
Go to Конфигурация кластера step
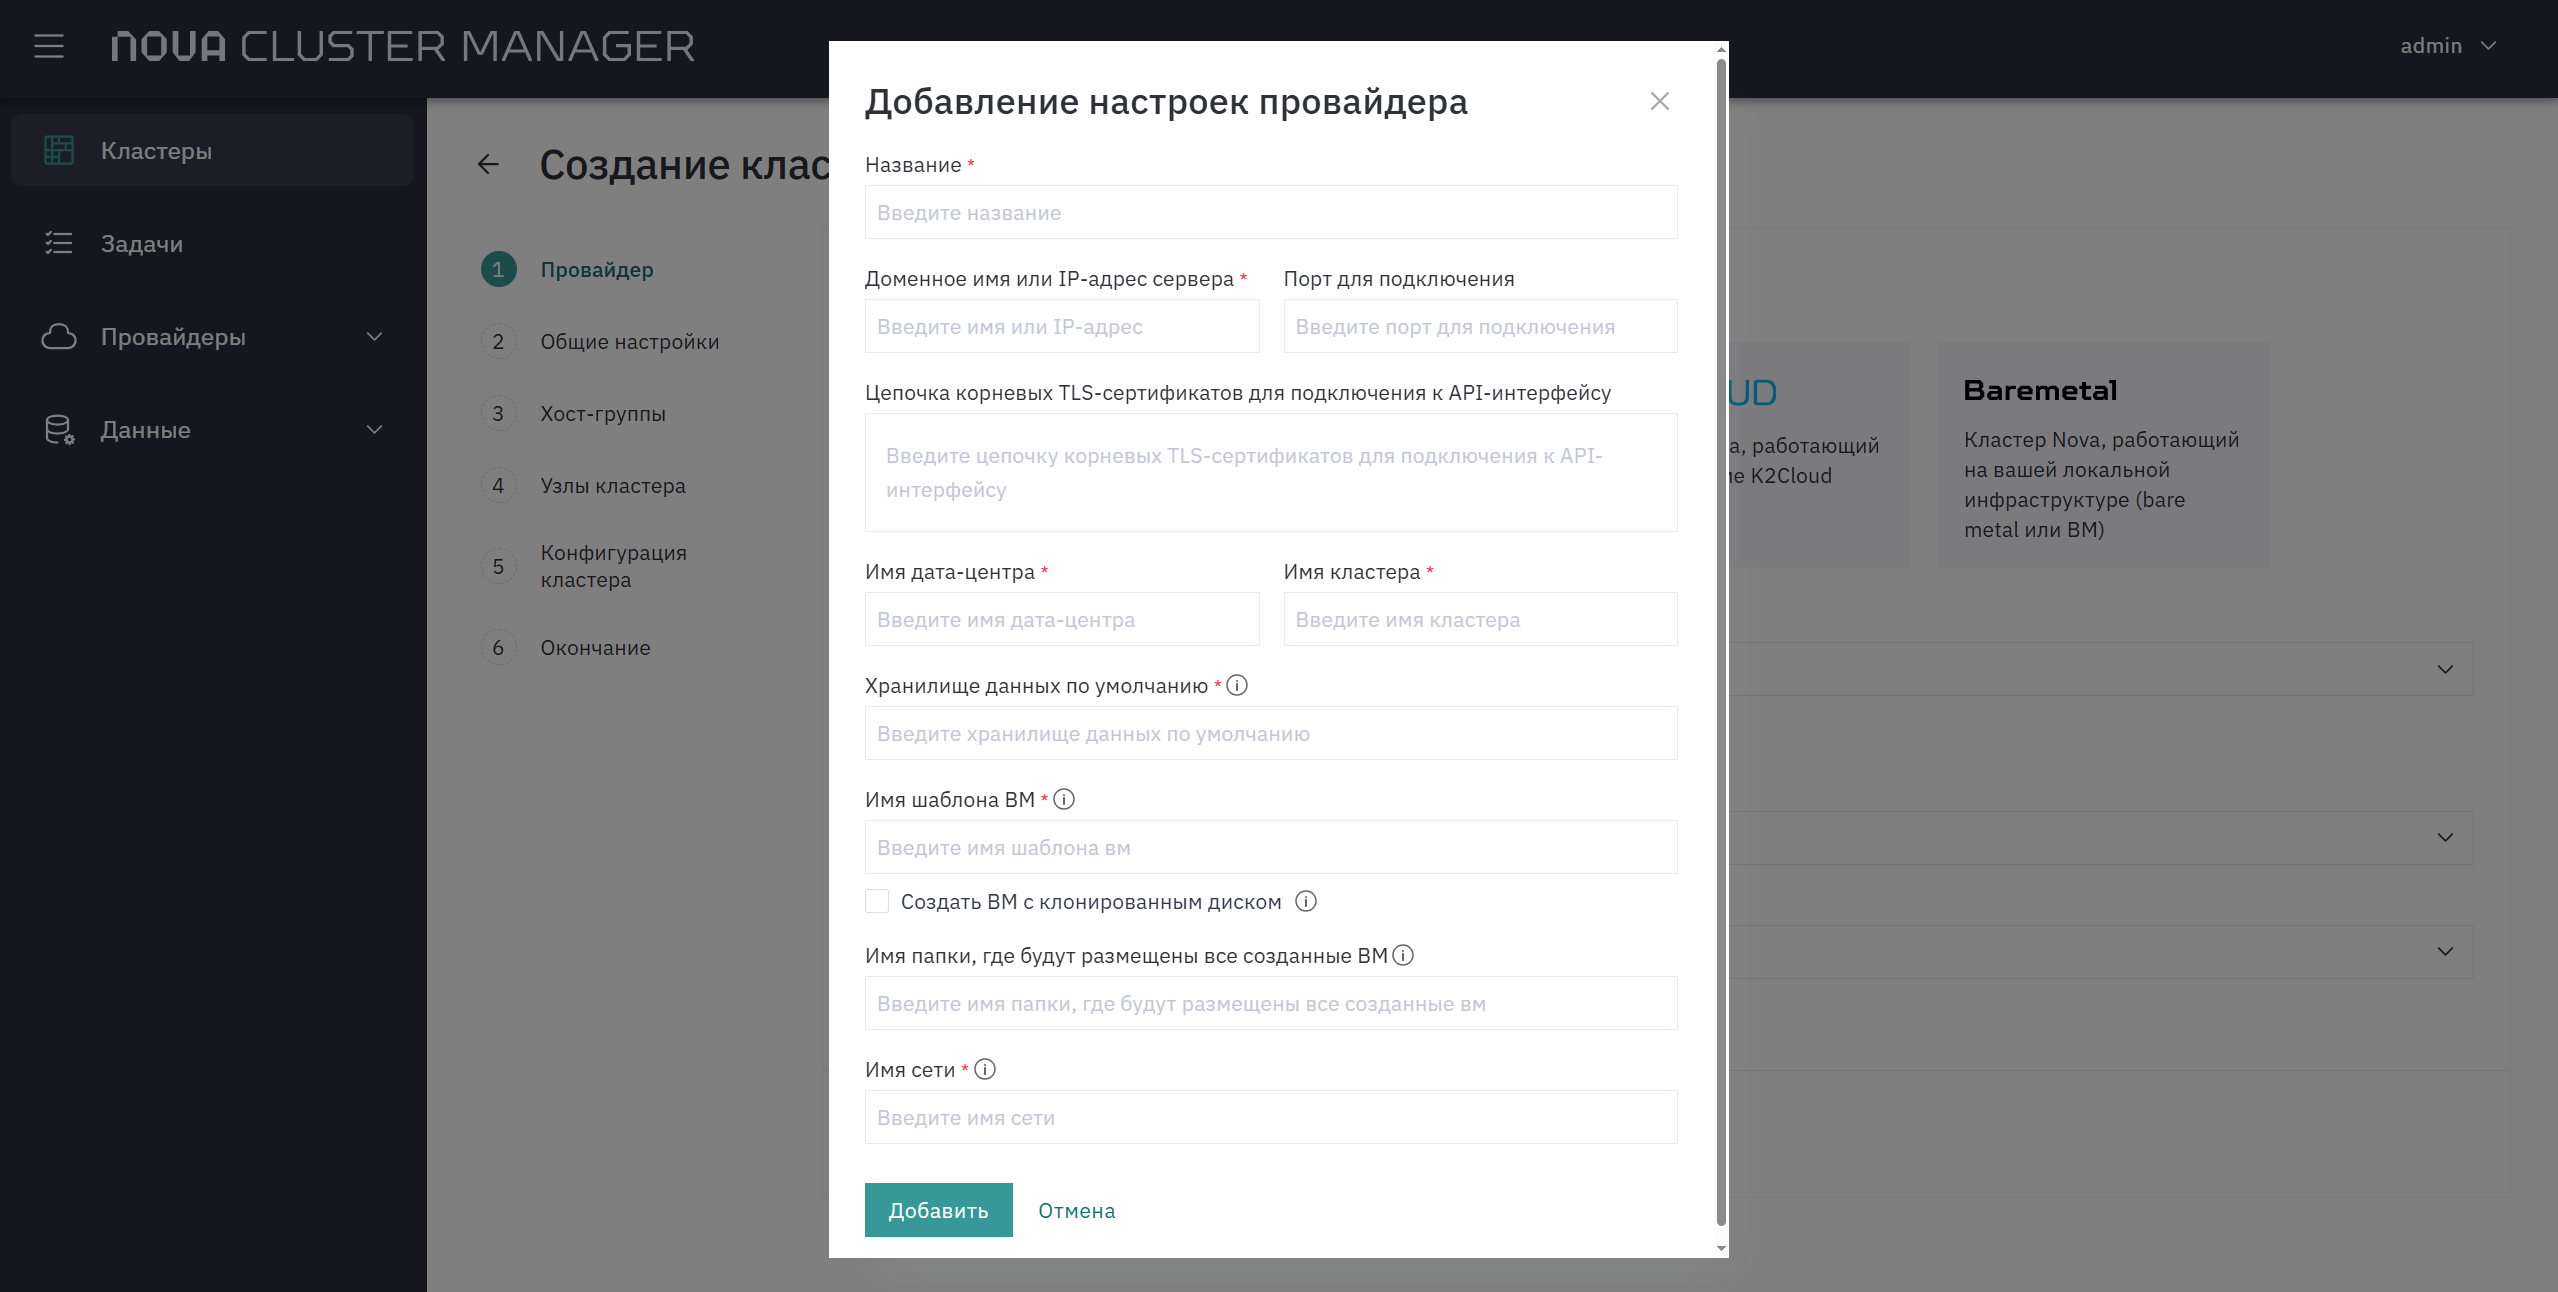[x=614, y=566]
